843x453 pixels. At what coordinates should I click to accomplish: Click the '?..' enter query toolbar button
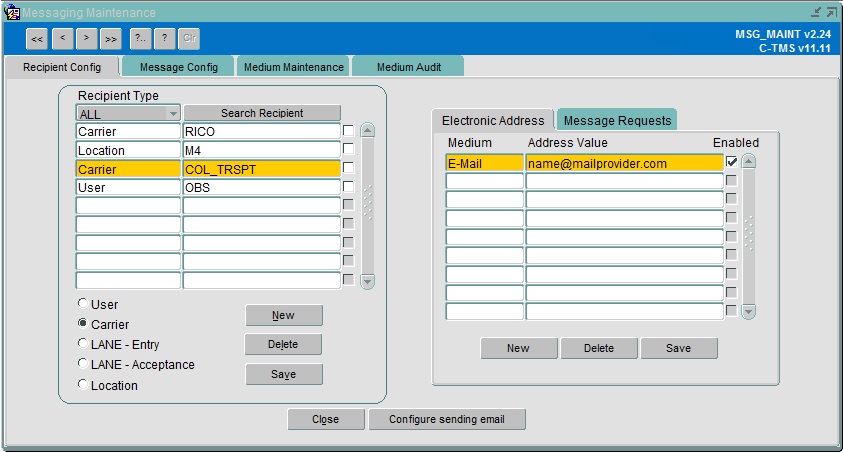click(140, 39)
